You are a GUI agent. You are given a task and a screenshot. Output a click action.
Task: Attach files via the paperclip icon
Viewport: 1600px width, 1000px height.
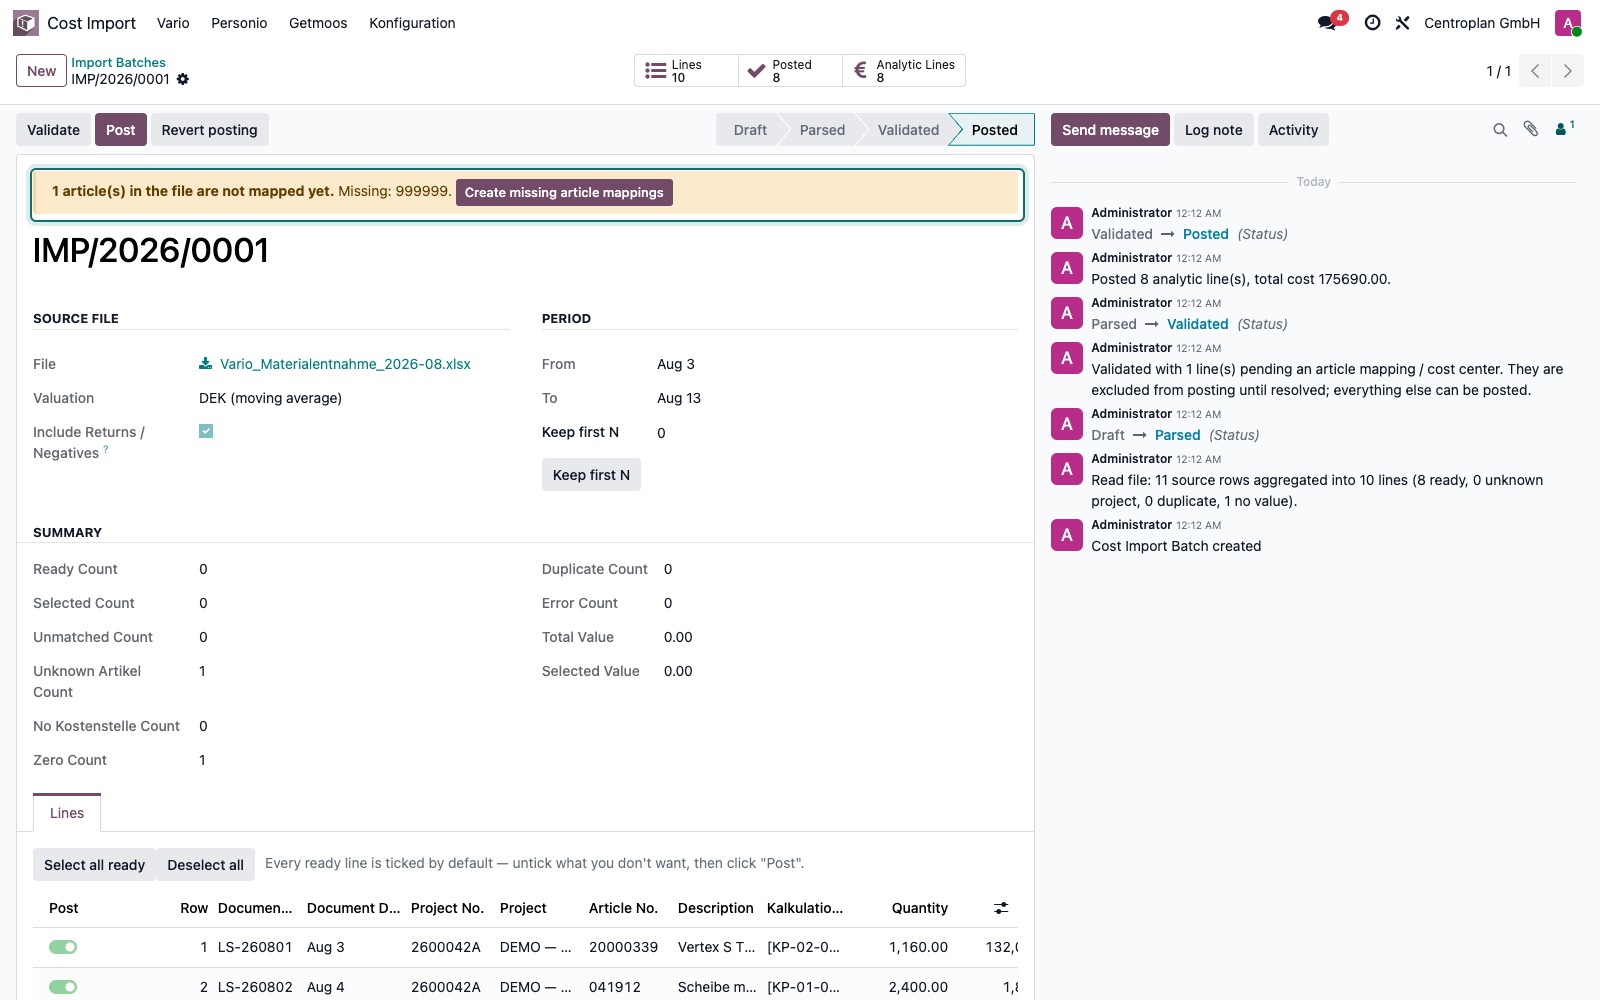pyautogui.click(x=1531, y=129)
